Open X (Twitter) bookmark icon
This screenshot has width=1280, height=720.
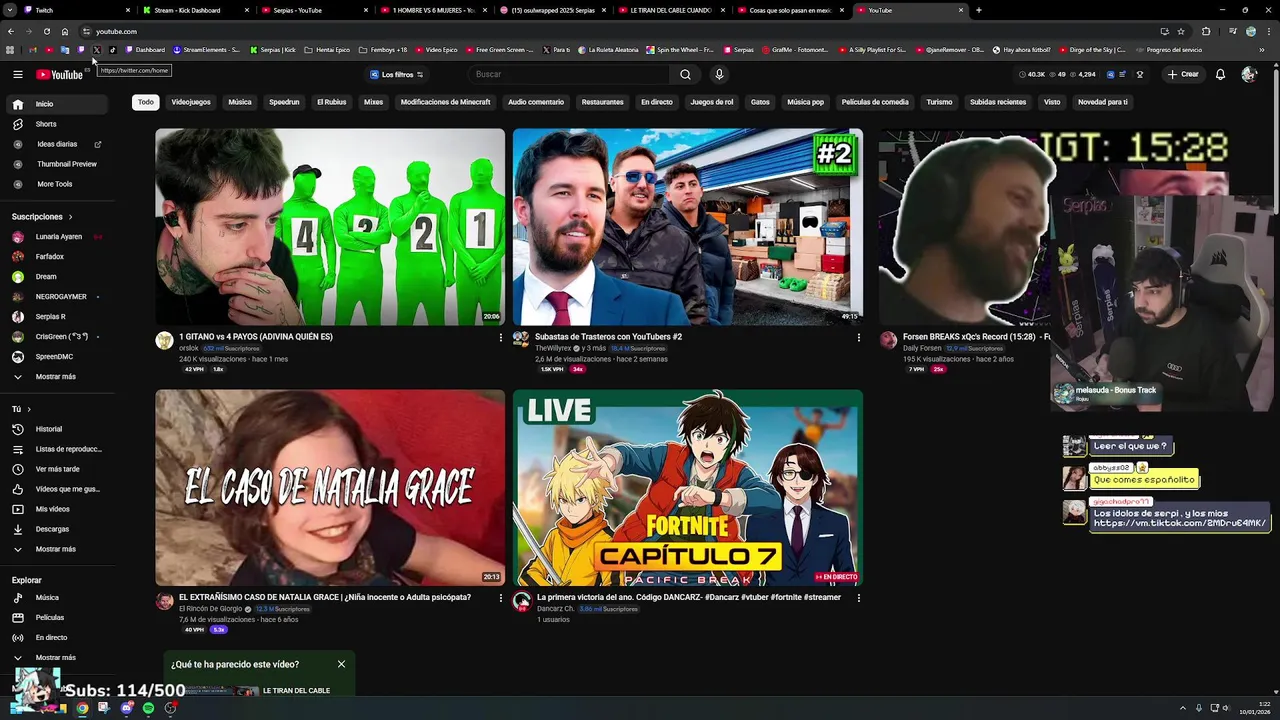(x=96, y=50)
